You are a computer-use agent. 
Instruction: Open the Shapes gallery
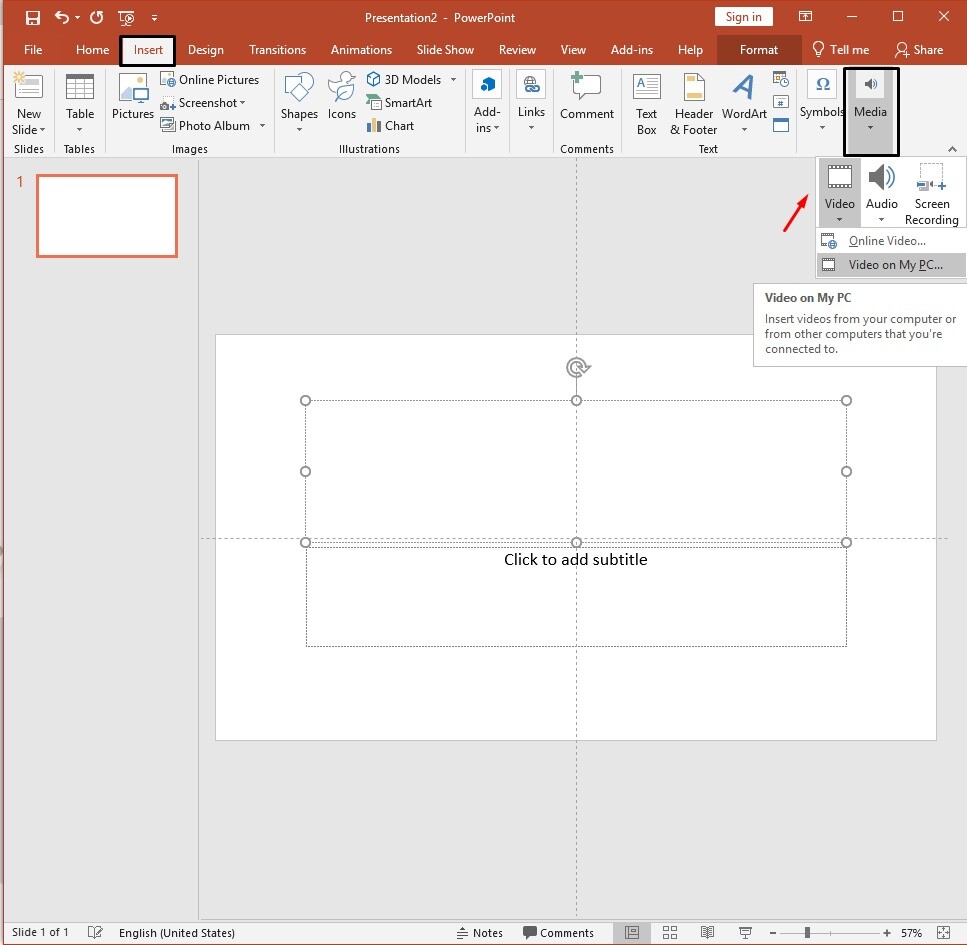pyautogui.click(x=299, y=102)
